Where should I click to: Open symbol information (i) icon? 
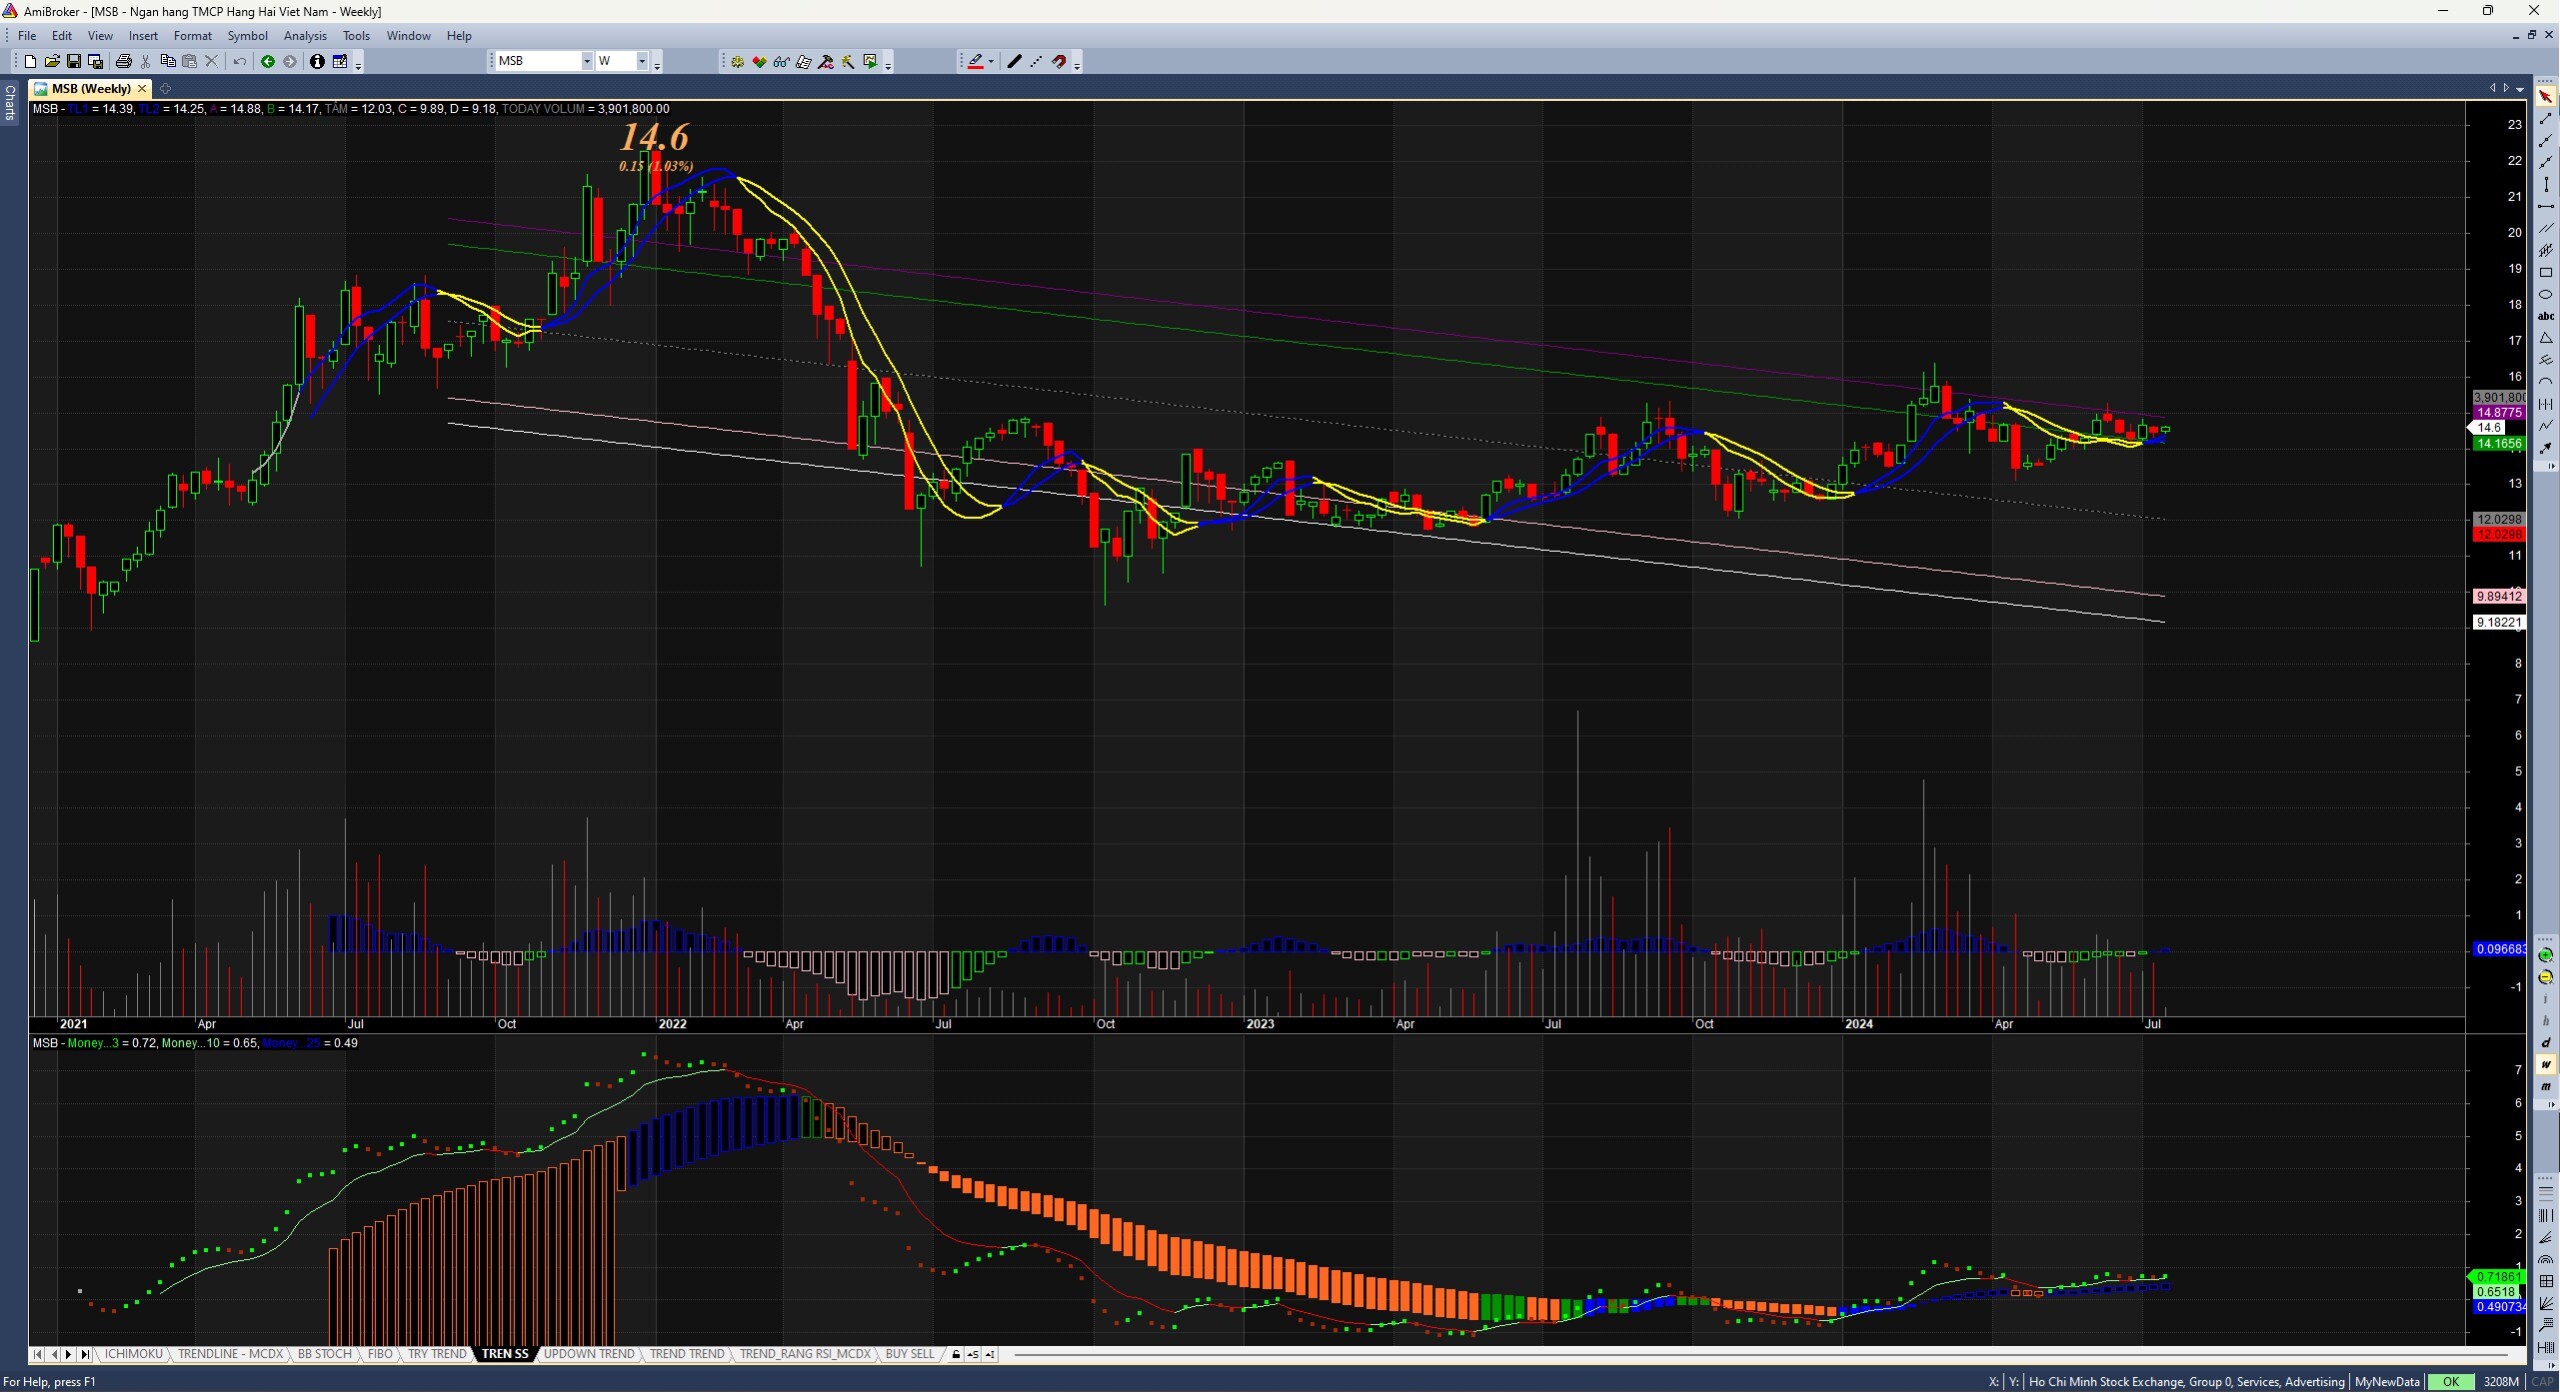pyautogui.click(x=317, y=62)
